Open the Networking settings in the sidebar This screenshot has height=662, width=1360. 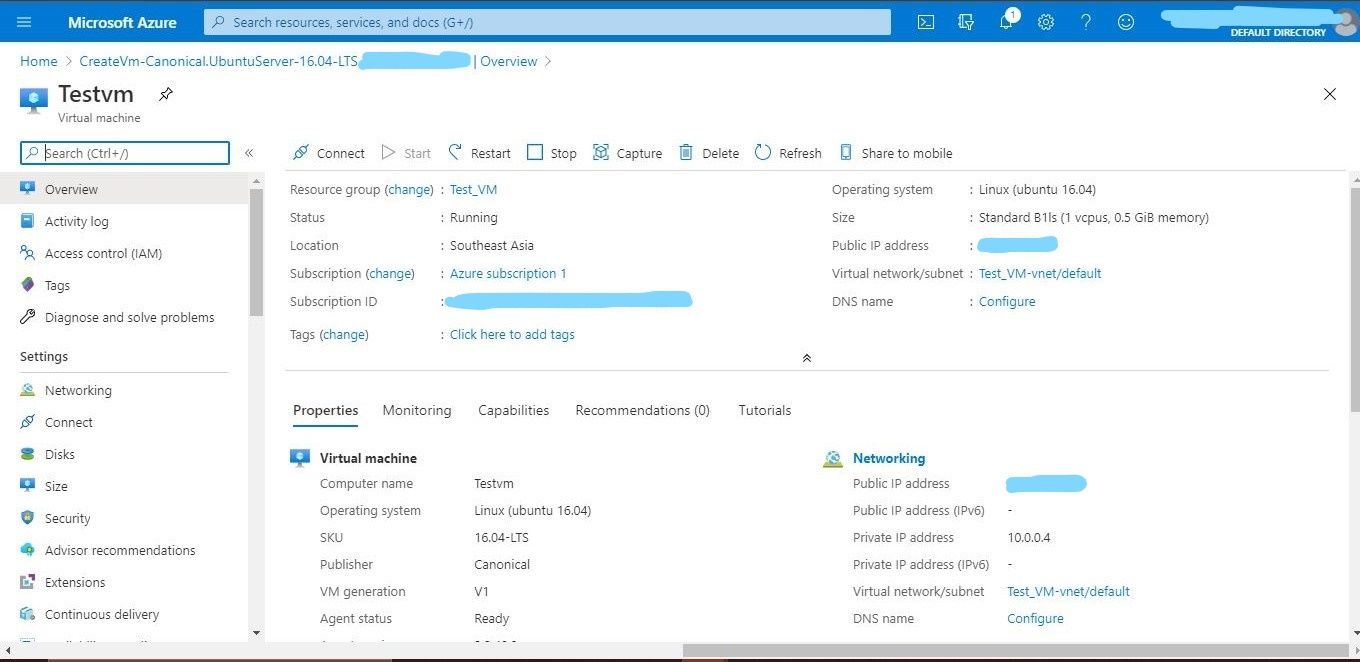(x=78, y=390)
